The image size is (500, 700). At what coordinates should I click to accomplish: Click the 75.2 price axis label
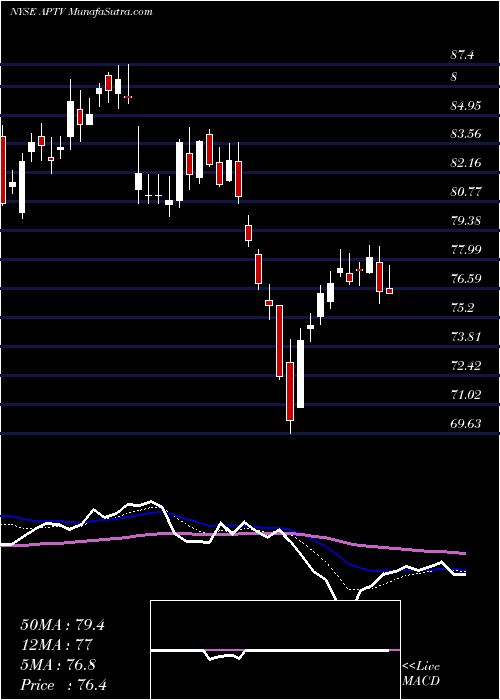click(x=463, y=308)
